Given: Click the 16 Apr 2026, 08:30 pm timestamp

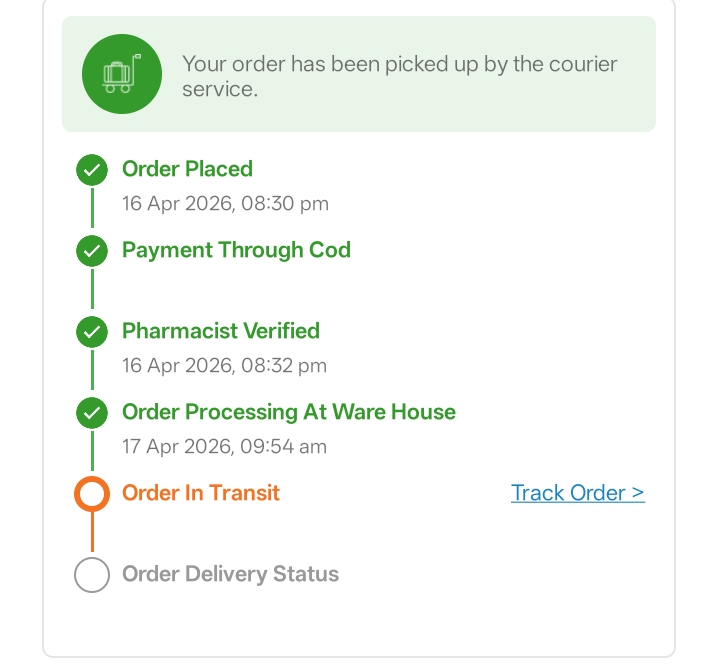Looking at the screenshot, I should (x=225, y=204).
